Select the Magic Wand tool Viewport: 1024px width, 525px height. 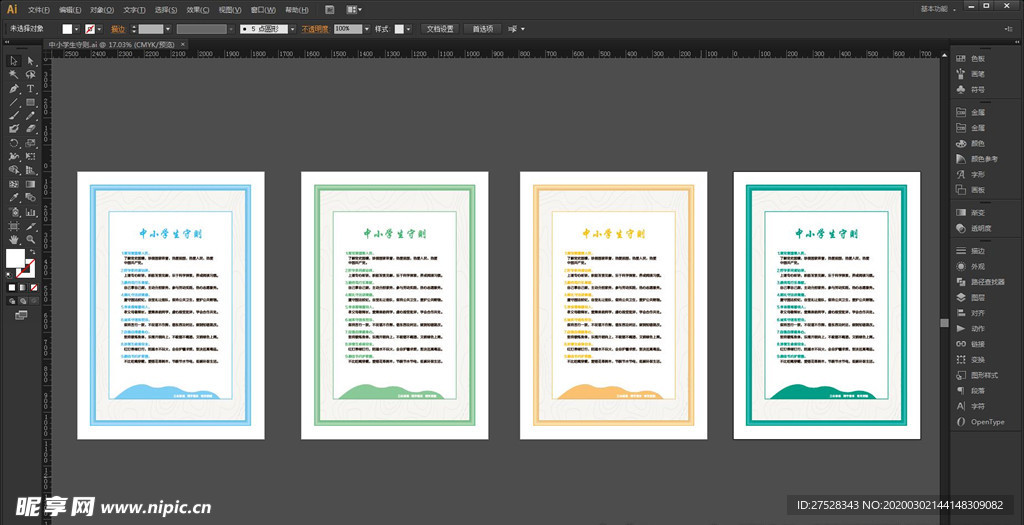click(14, 75)
